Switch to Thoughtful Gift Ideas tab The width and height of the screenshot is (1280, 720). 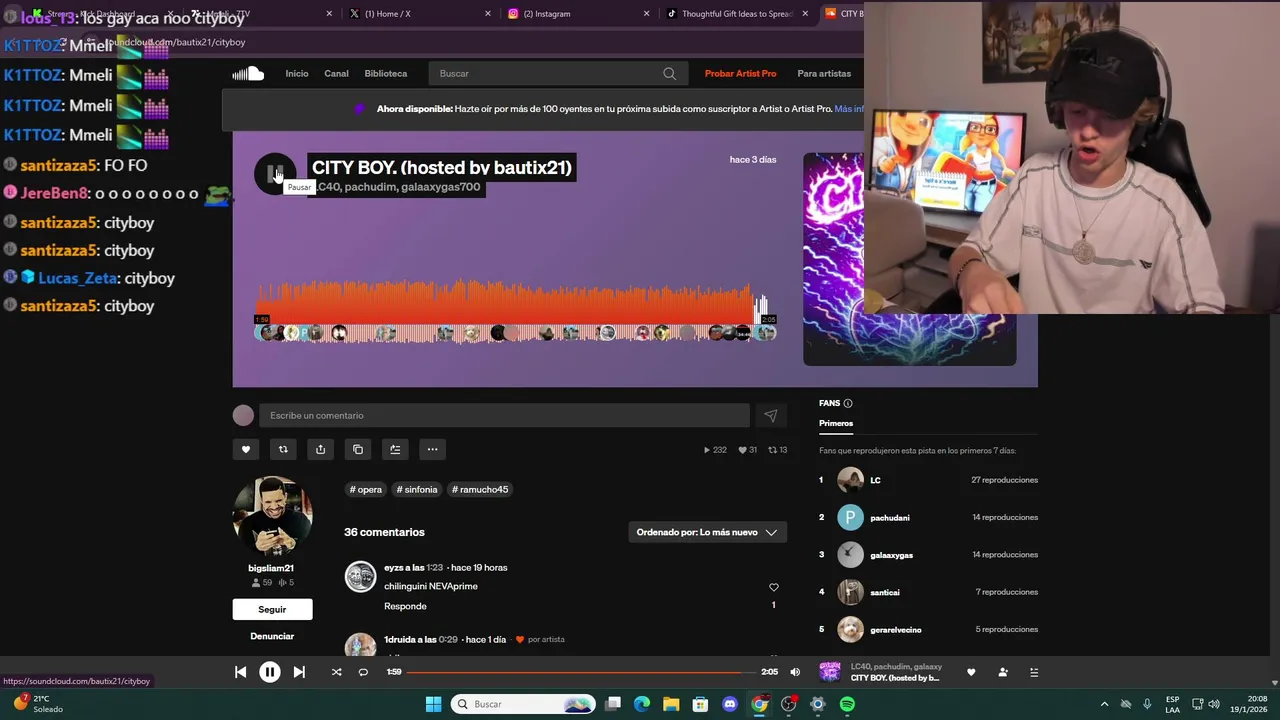point(737,14)
